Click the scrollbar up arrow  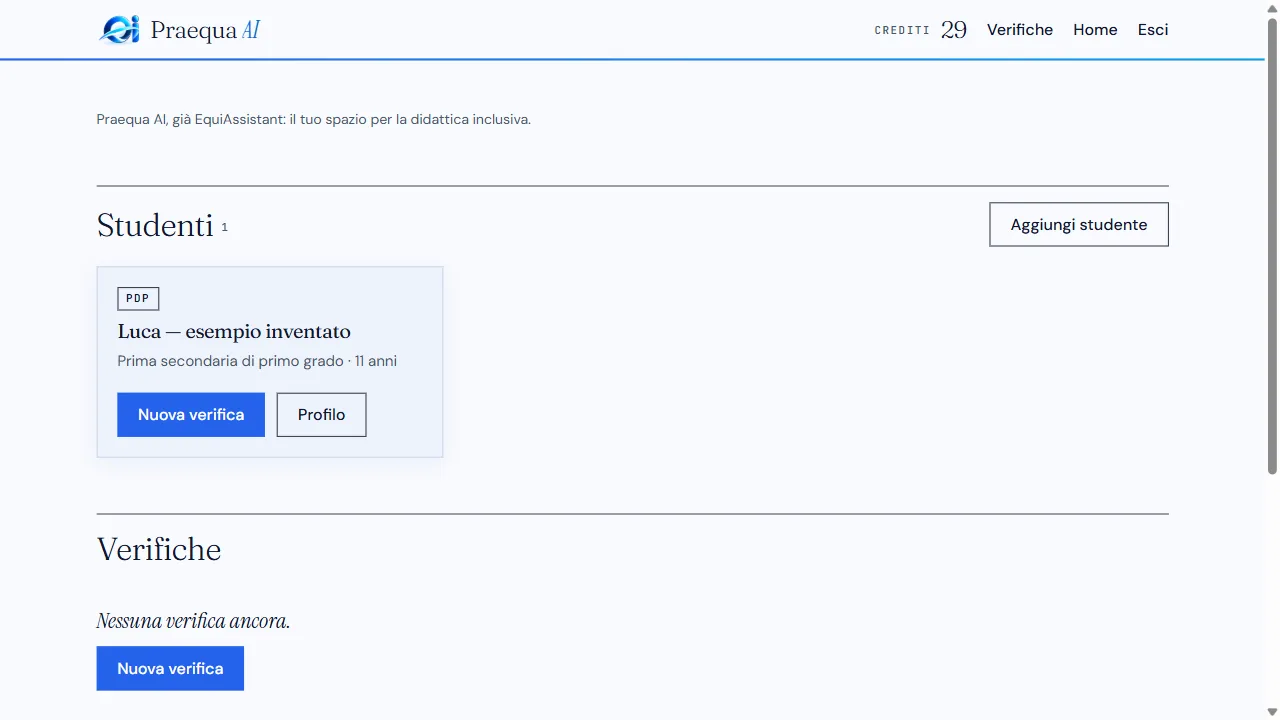1272,8
